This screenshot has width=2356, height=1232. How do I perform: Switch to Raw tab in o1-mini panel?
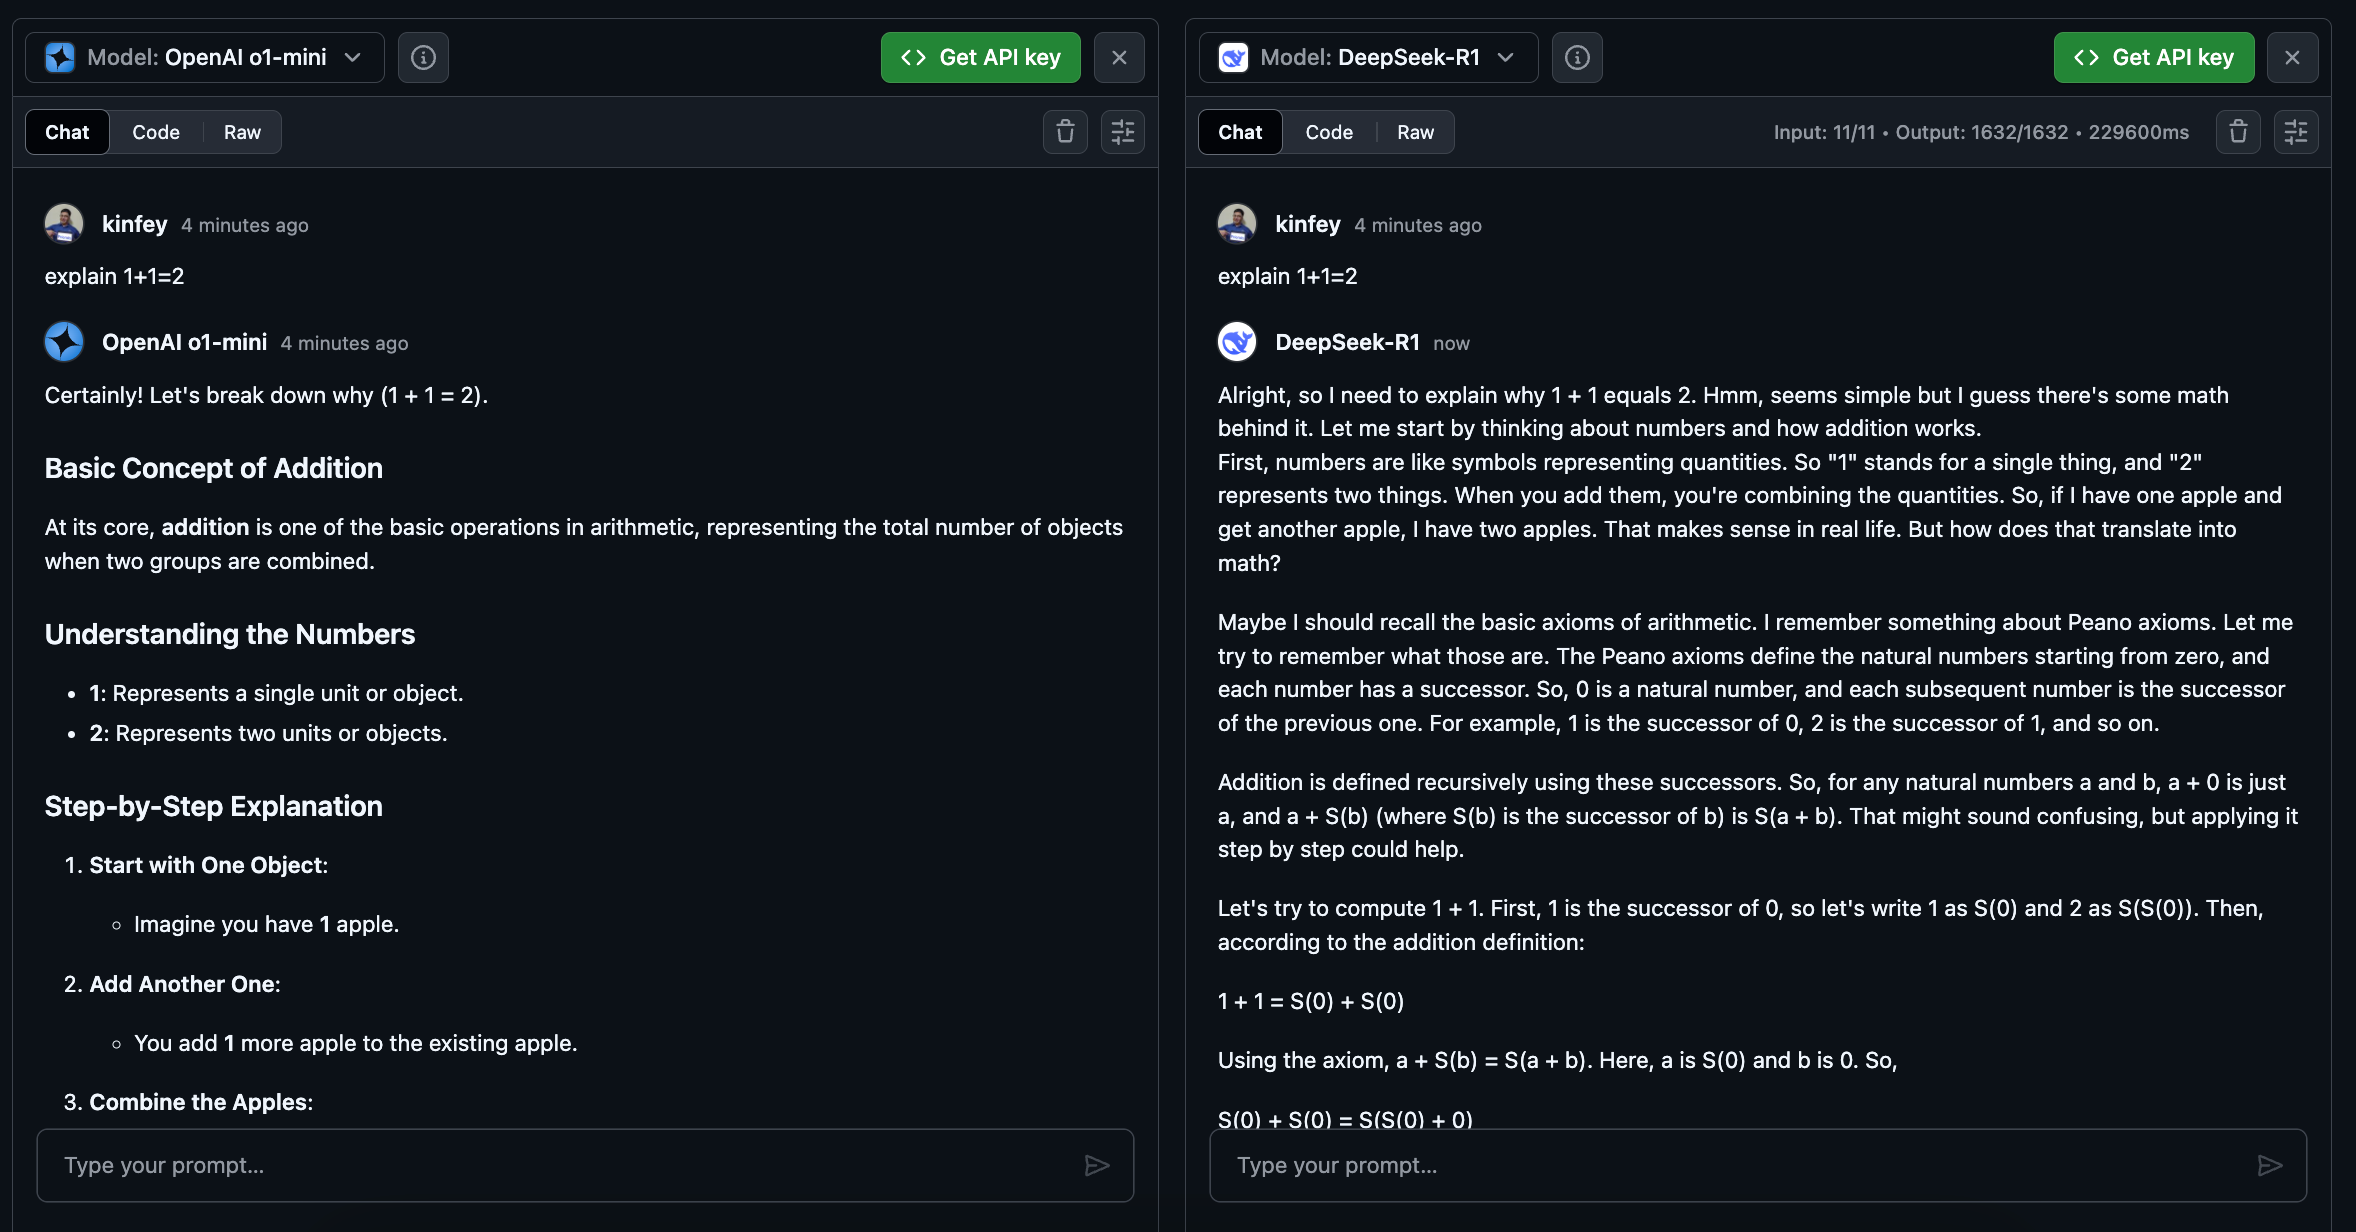point(242,132)
